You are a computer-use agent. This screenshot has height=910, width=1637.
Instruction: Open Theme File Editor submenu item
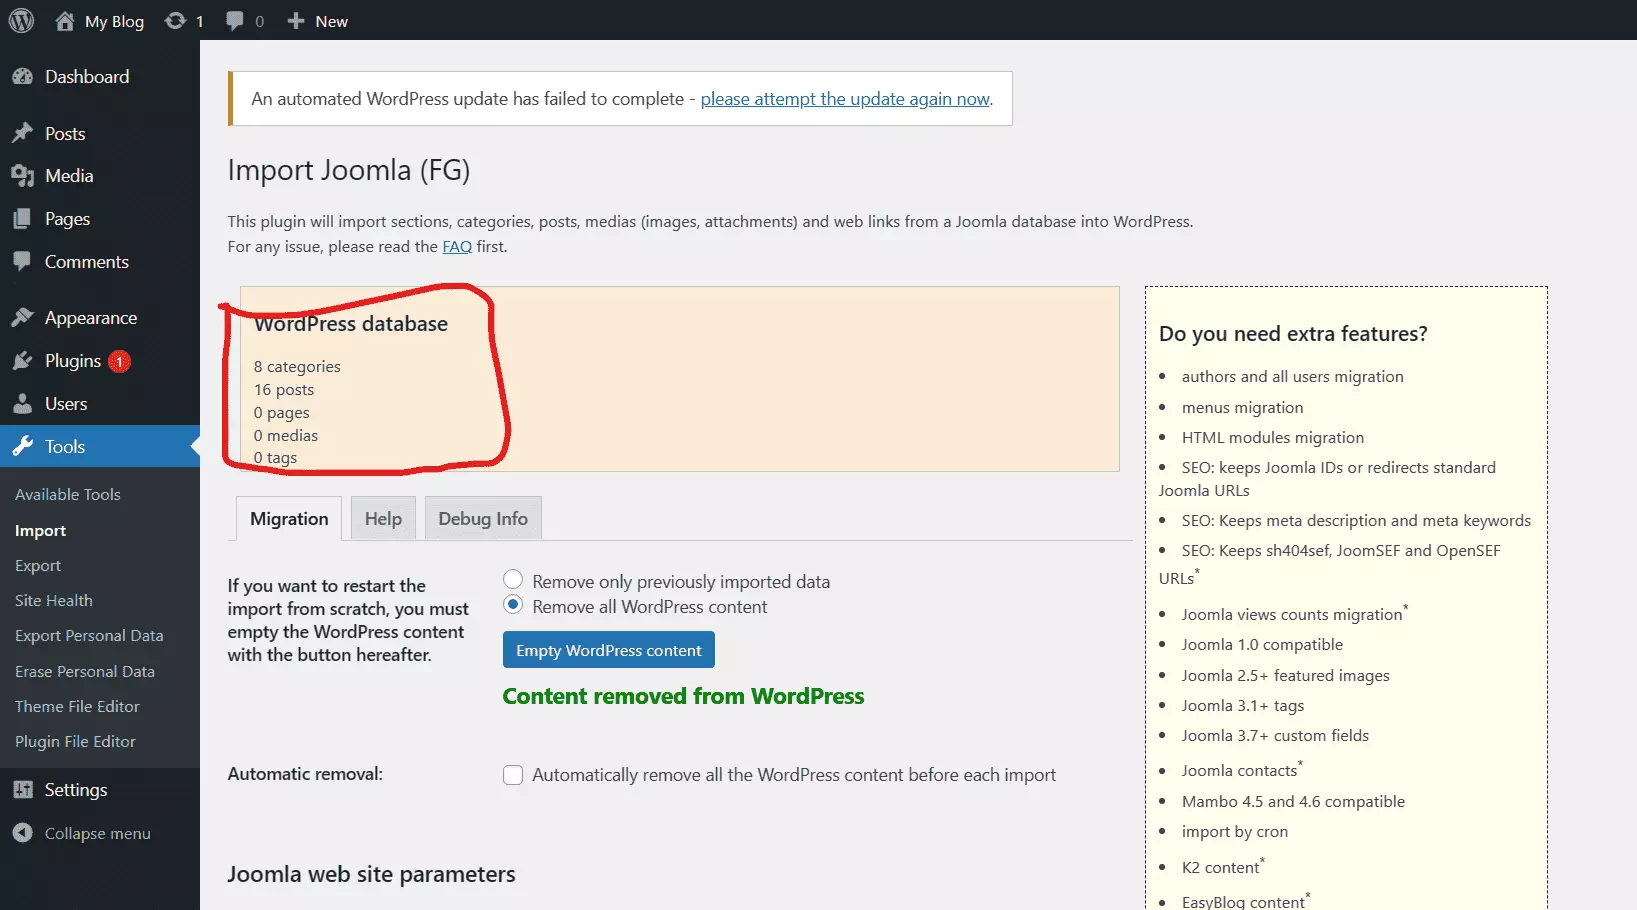(77, 707)
